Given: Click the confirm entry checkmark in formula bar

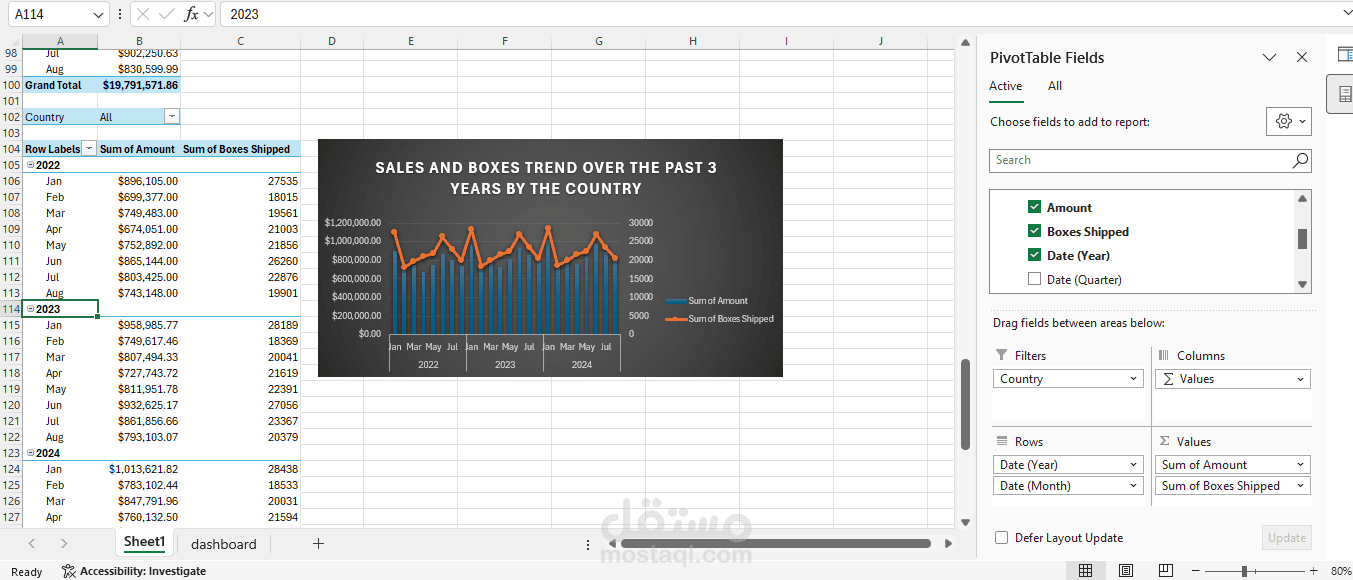Looking at the screenshot, I should (167, 14).
